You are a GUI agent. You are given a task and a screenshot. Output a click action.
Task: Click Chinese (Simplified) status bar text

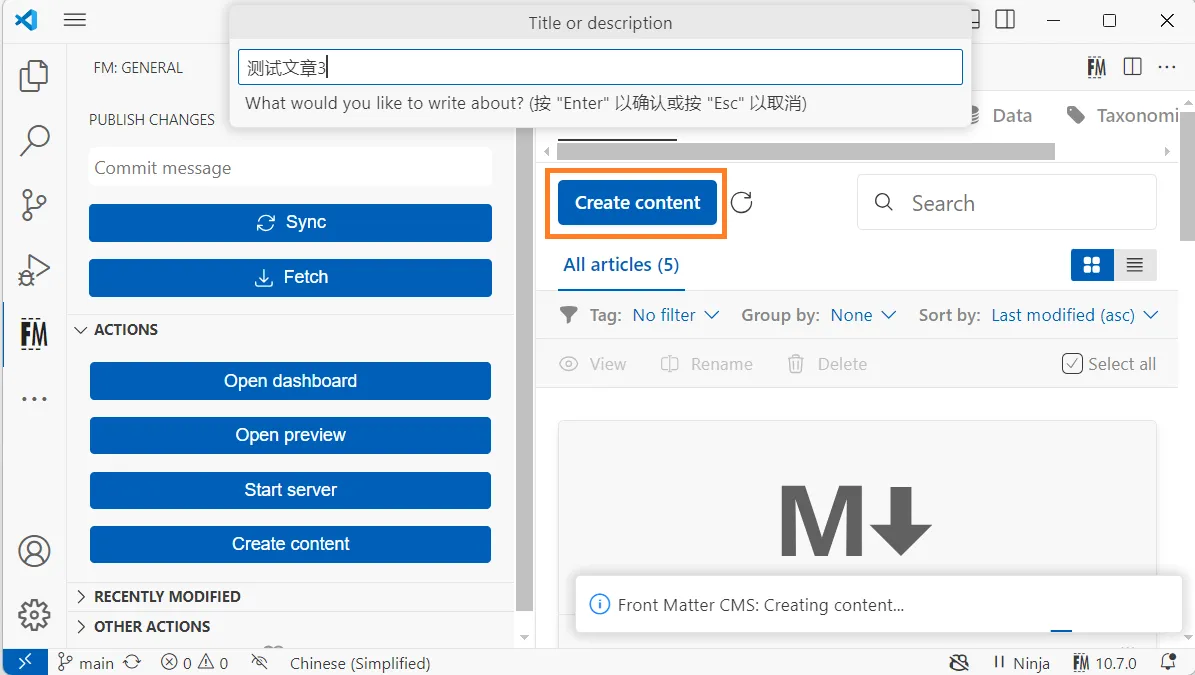(x=360, y=663)
